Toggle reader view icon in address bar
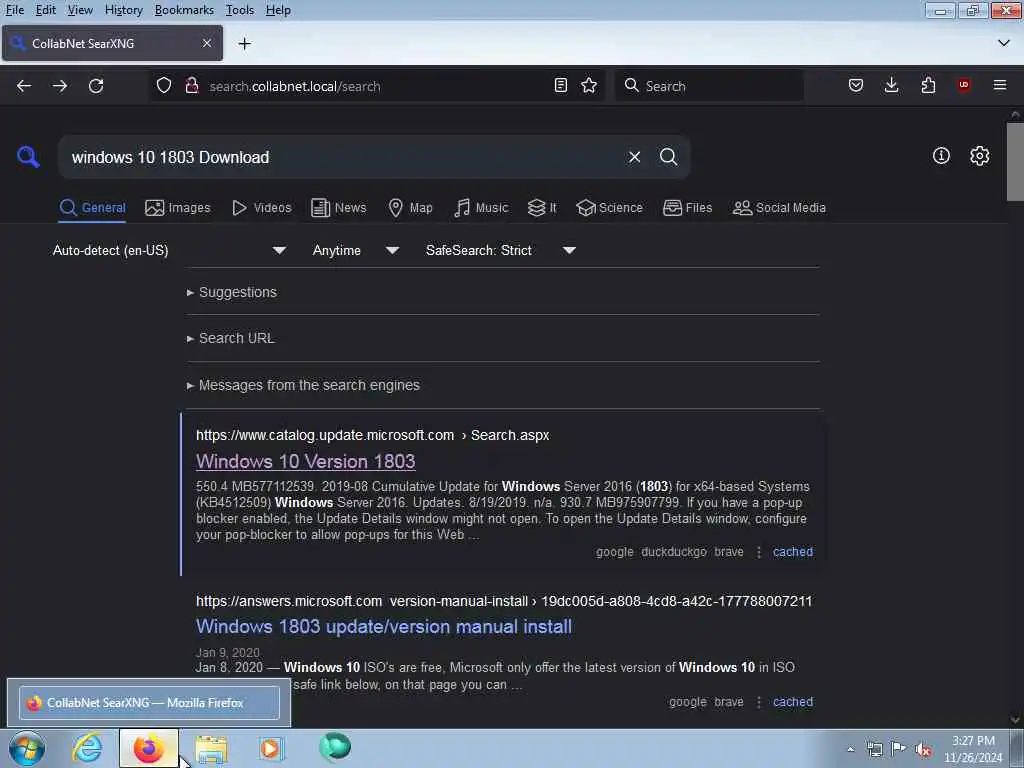1024x768 pixels. (x=560, y=86)
